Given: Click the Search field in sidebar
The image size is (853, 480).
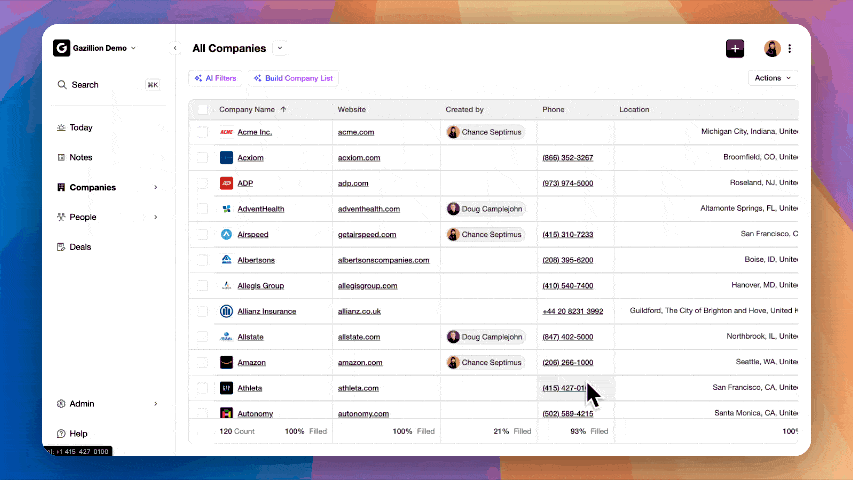Looking at the screenshot, I should [108, 85].
